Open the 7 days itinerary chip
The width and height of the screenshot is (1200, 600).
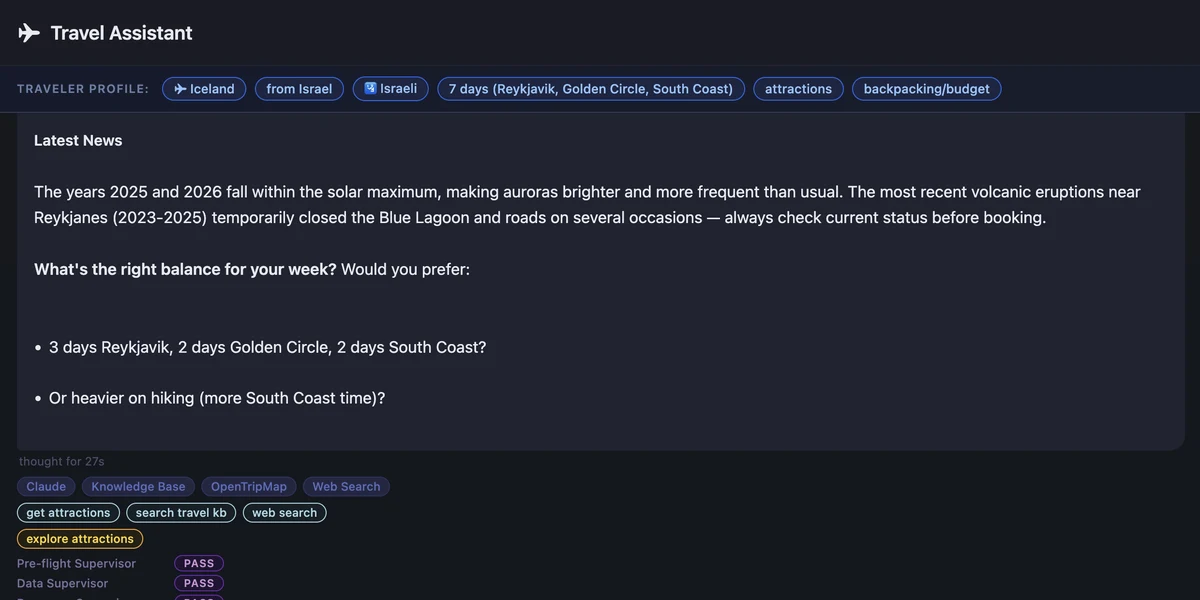coord(591,89)
